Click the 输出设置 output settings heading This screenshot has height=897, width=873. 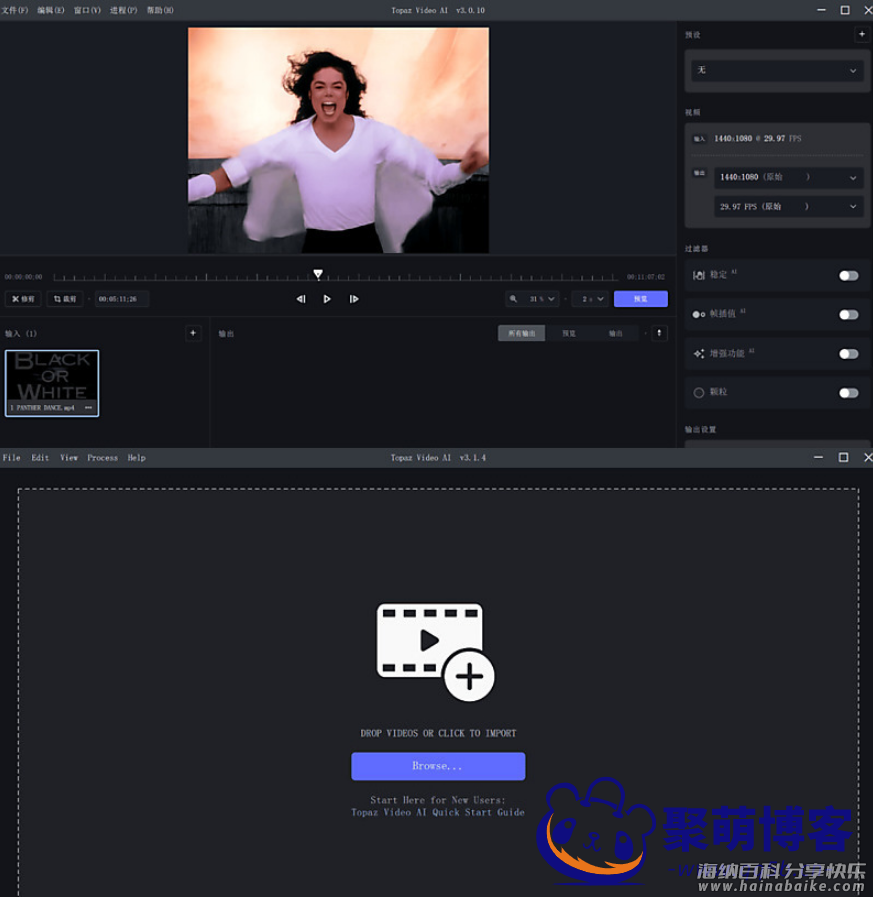coord(700,429)
